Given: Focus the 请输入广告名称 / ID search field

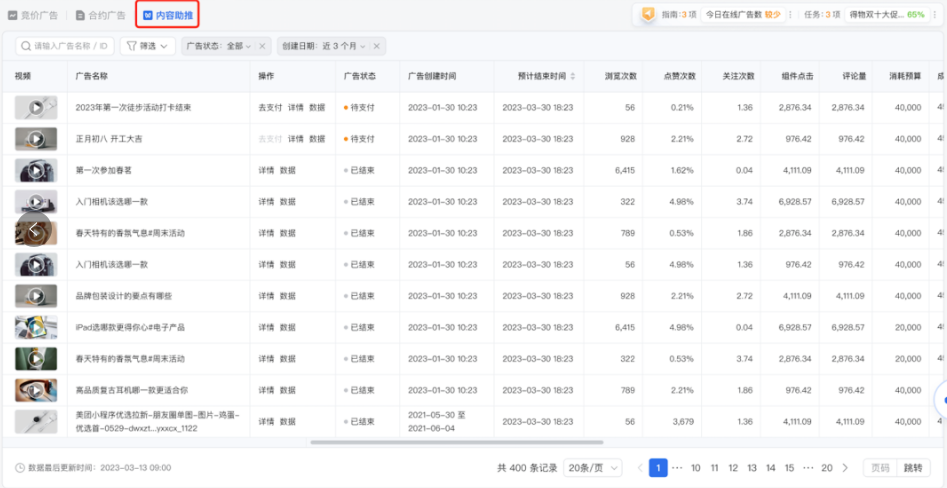Looking at the screenshot, I should point(65,46).
